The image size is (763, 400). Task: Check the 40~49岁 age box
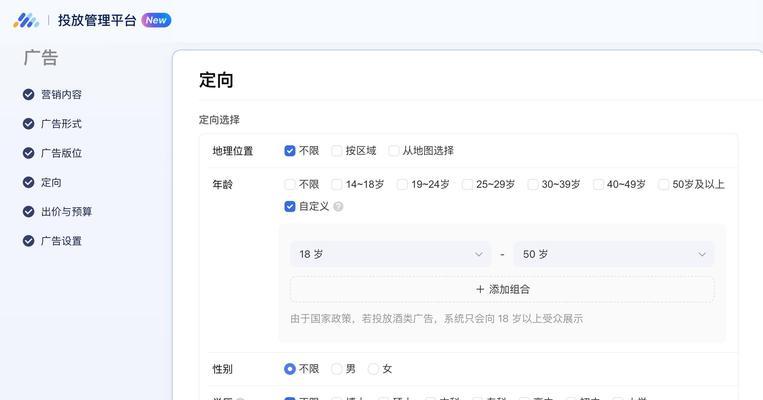tap(598, 184)
